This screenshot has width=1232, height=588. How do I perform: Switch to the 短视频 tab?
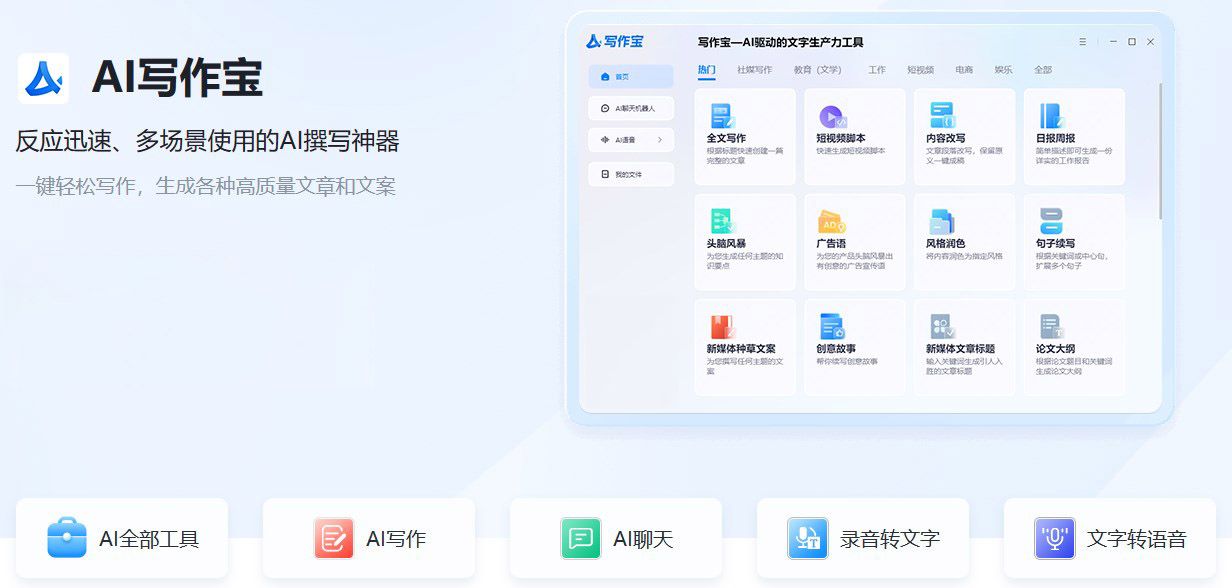point(921,70)
